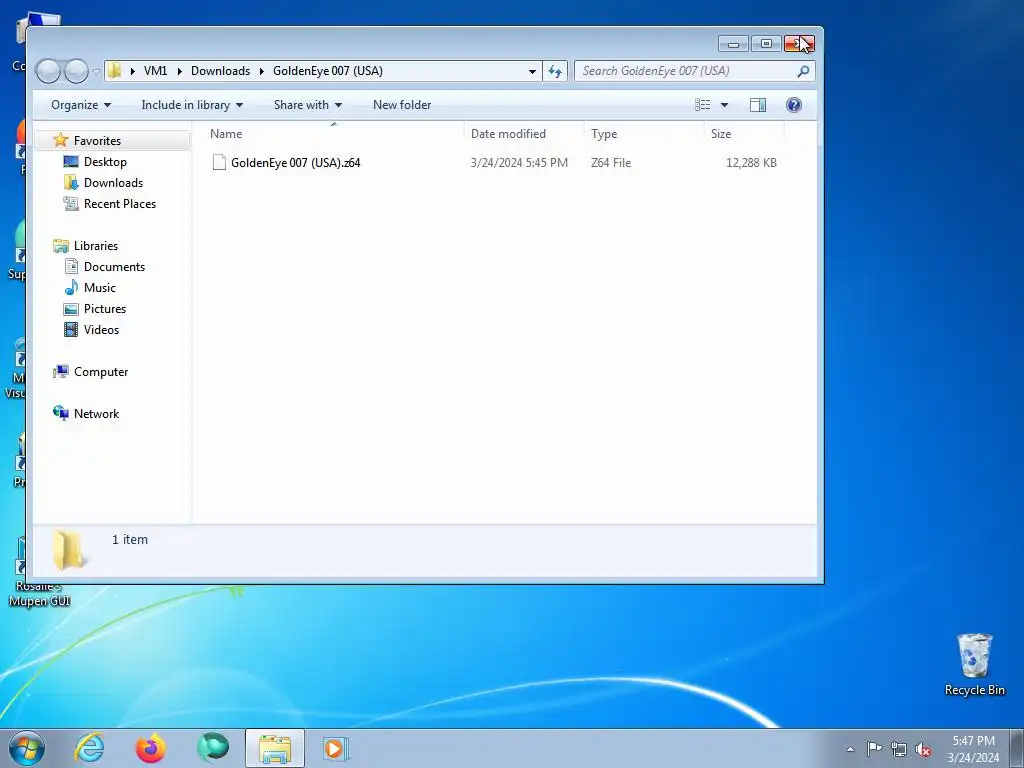The image size is (1024, 768).
Task: Select Computer in the navigation pane
Action: pos(101,372)
